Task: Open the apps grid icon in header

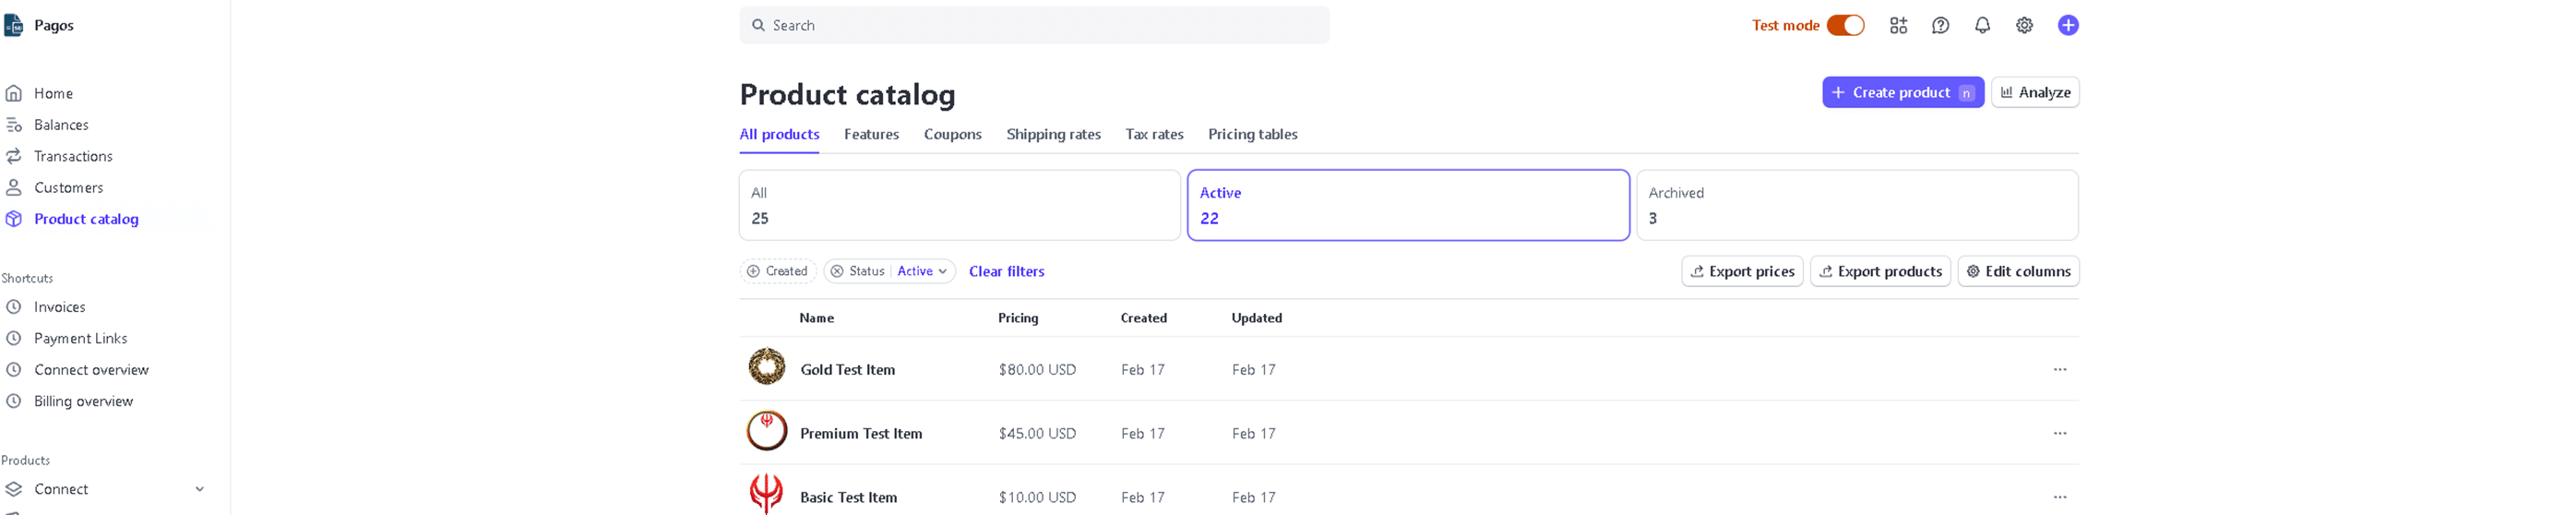Action: click(1897, 26)
